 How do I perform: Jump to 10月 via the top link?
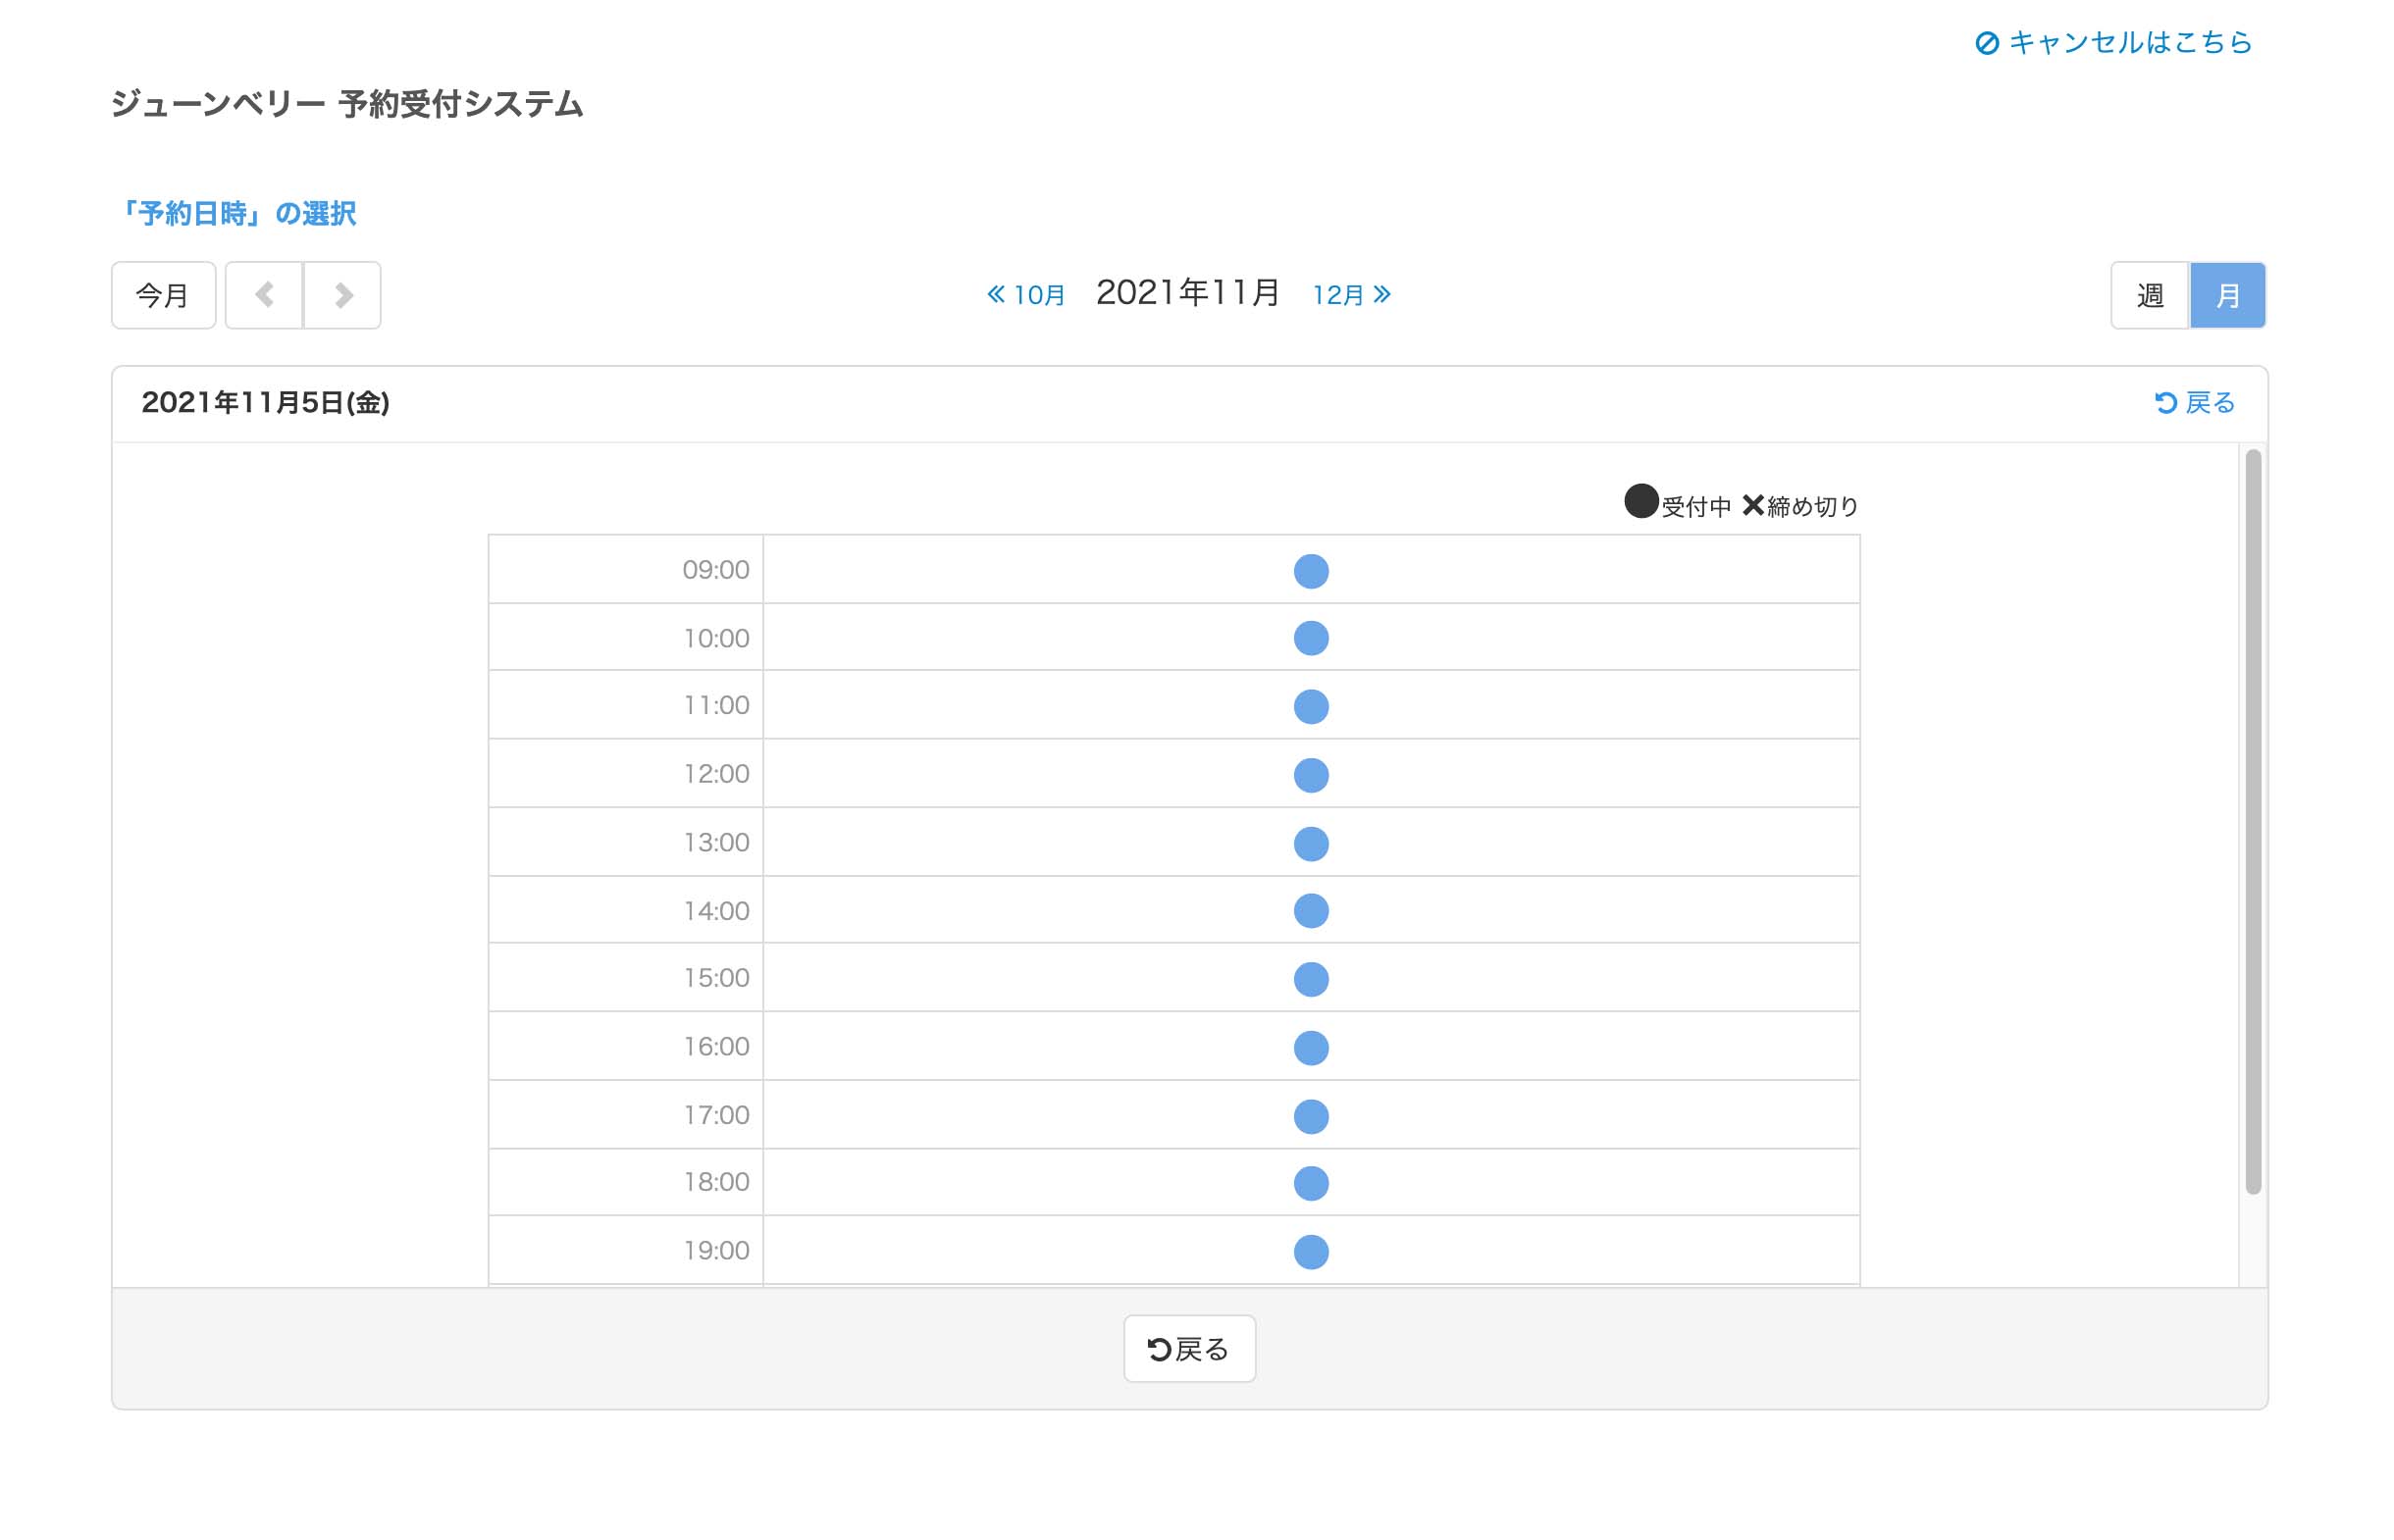pyautogui.click(x=1025, y=295)
